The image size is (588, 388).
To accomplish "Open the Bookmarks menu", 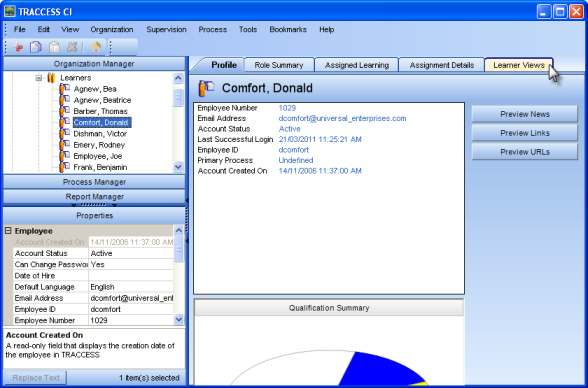I will [x=288, y=30].
